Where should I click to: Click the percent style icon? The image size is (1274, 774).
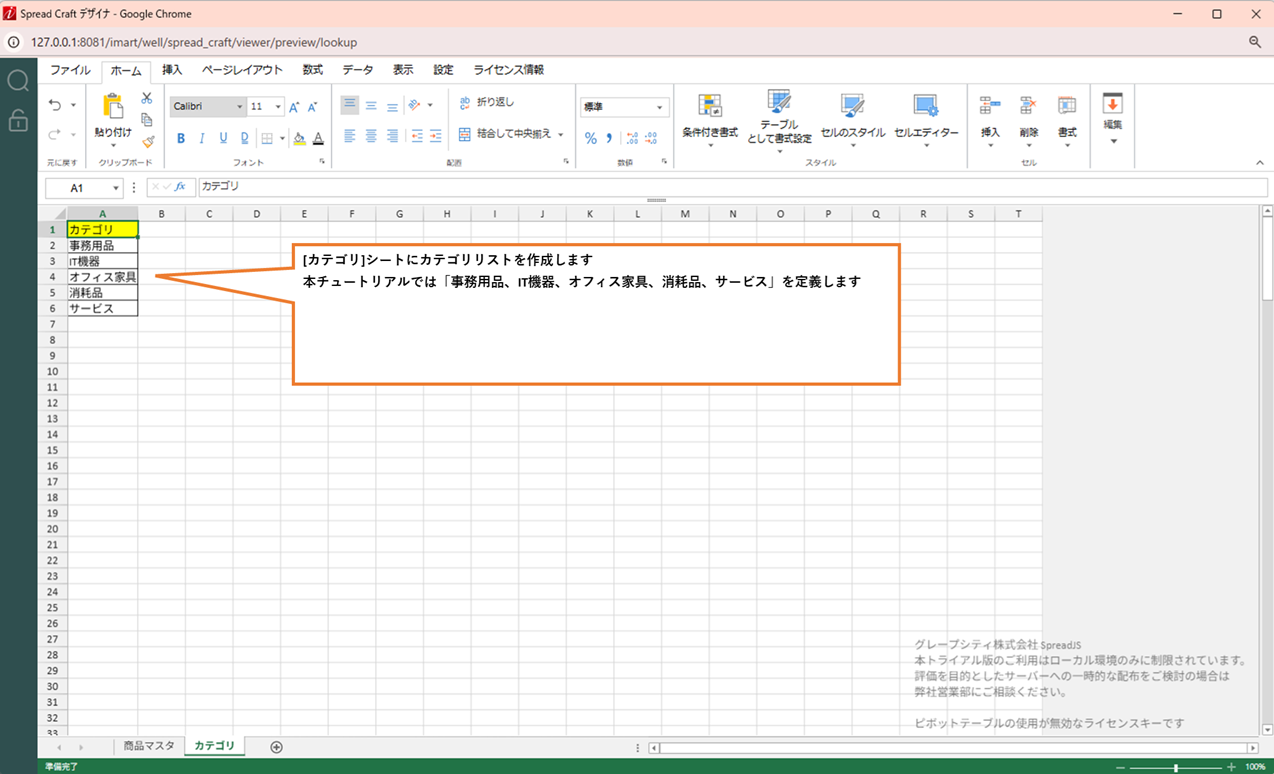point(590,138)
